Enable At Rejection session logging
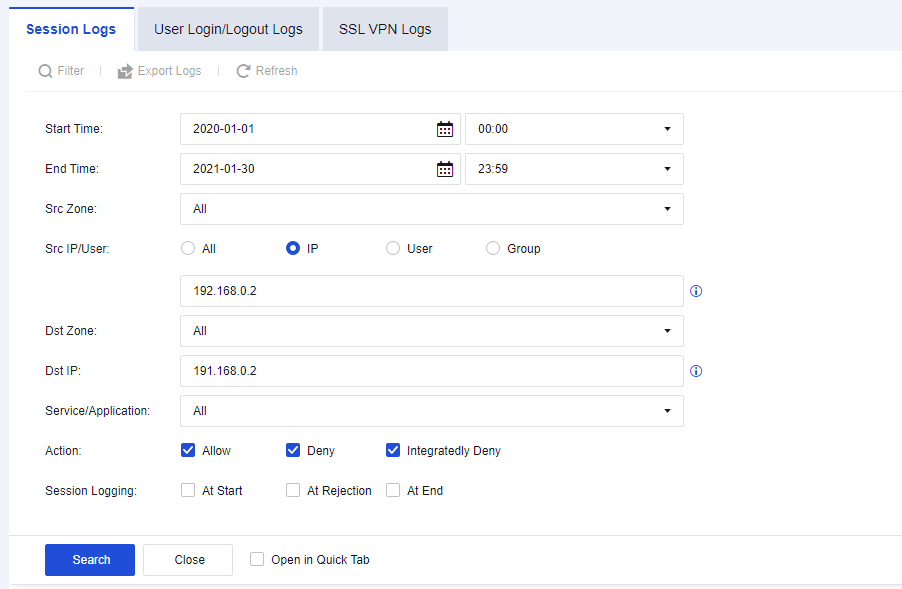The image size is (902, 589). pyautogui.click(x=293, y=490)
